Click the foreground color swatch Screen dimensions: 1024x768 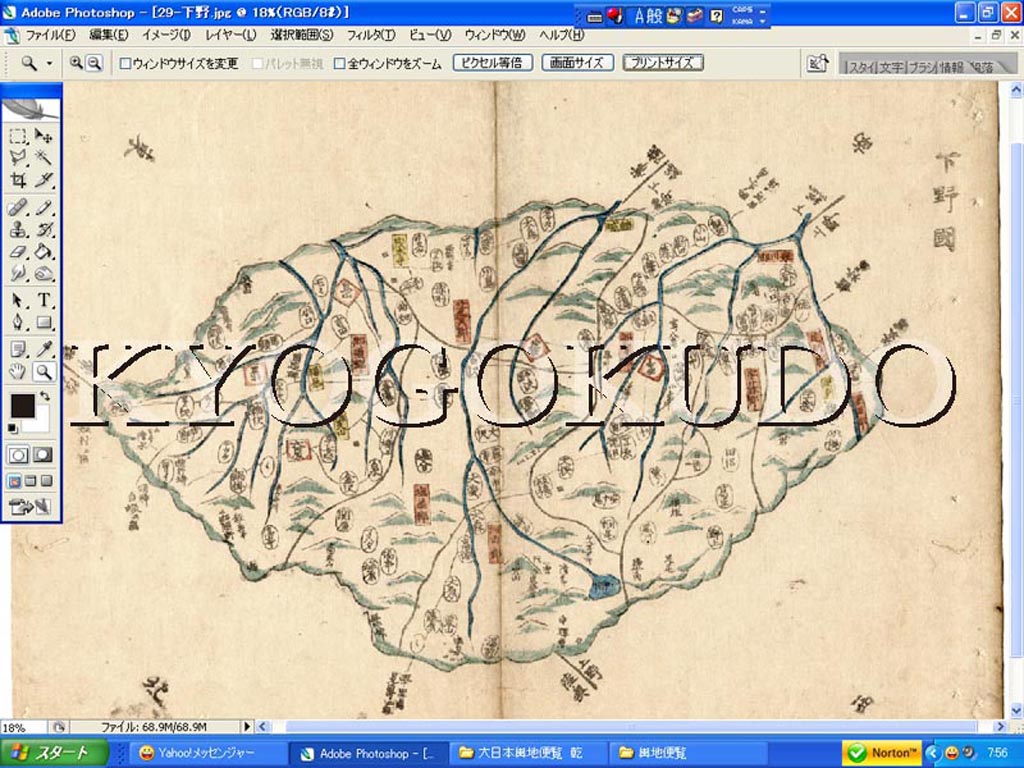[22, 406]
